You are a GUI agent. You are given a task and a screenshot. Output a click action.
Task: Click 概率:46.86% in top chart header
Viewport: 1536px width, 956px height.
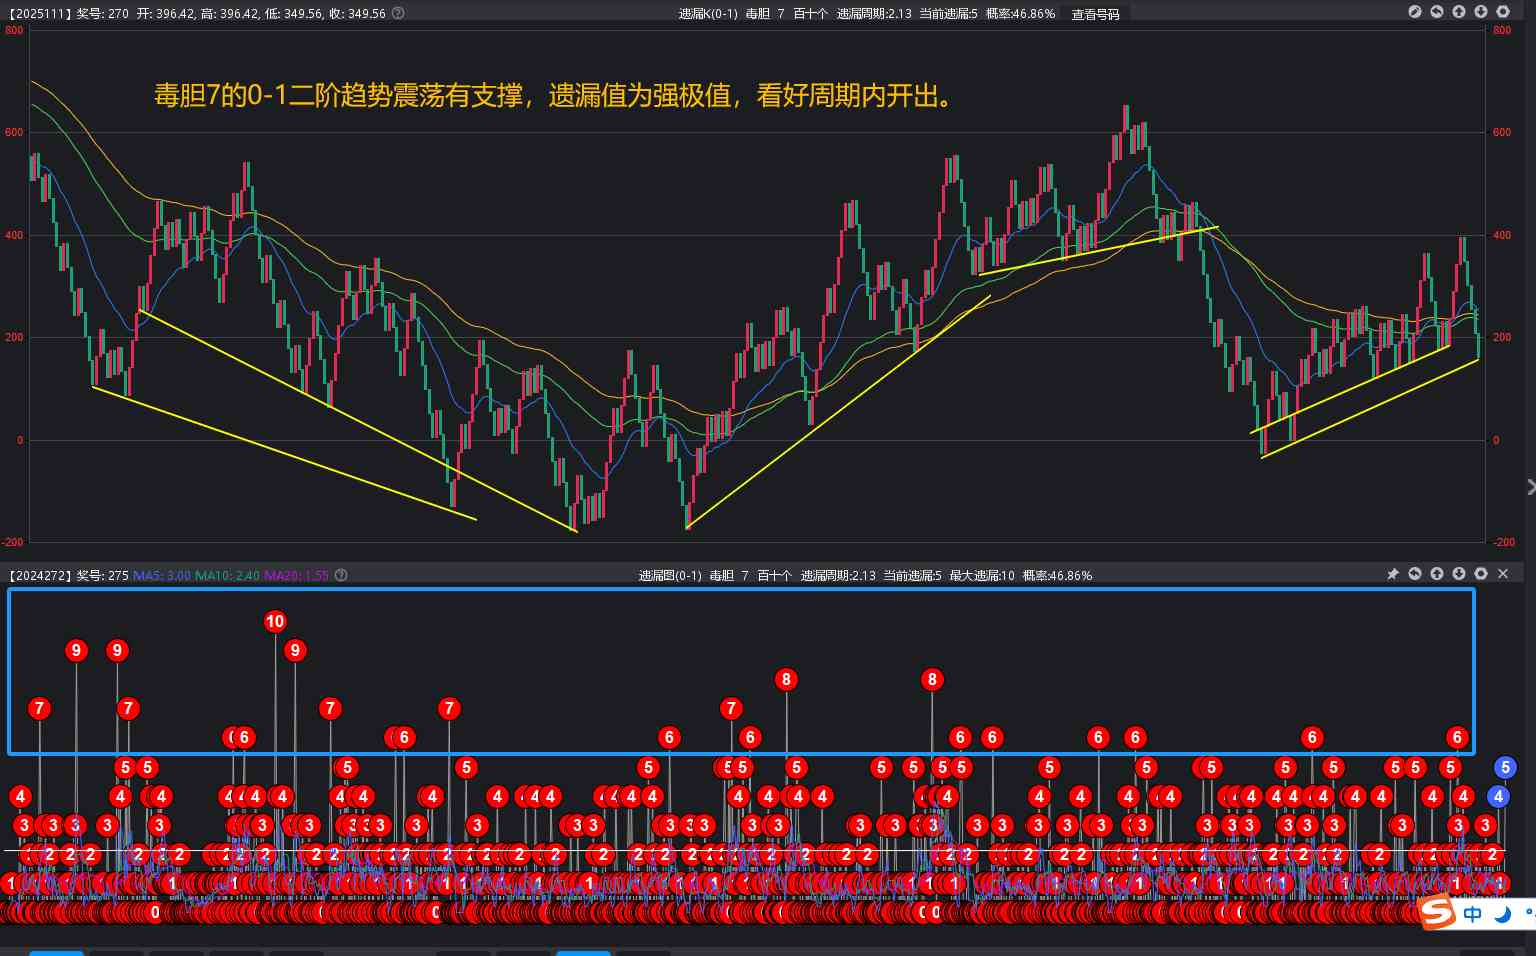coord(1020,14)
